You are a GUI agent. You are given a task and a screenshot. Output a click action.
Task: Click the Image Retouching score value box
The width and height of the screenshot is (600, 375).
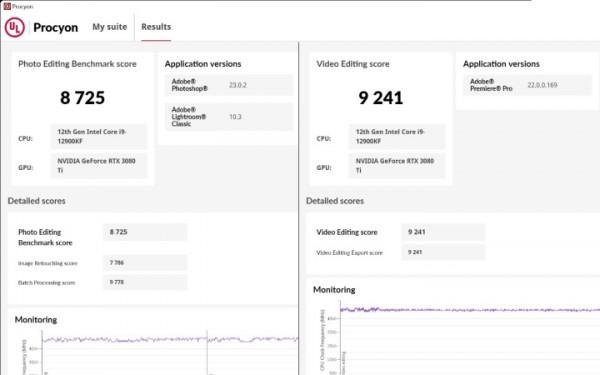(145, 262)
